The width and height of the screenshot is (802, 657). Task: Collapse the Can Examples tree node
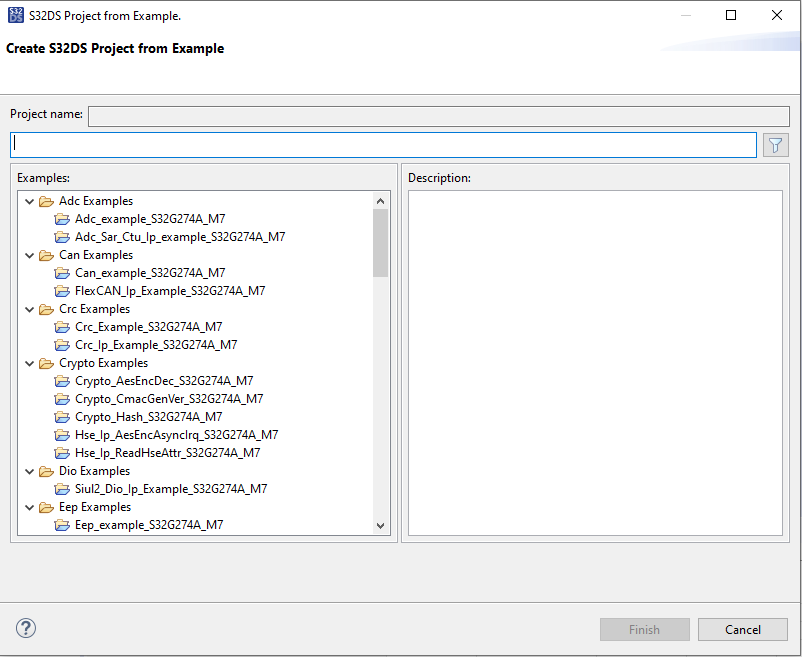(x=30, y=255)
